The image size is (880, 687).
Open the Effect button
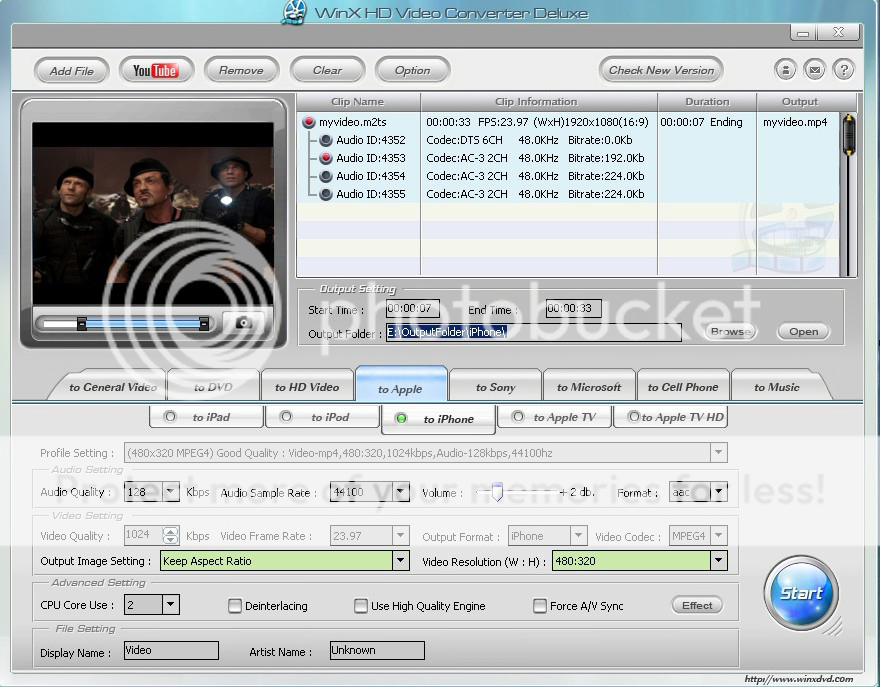(697, 605)
